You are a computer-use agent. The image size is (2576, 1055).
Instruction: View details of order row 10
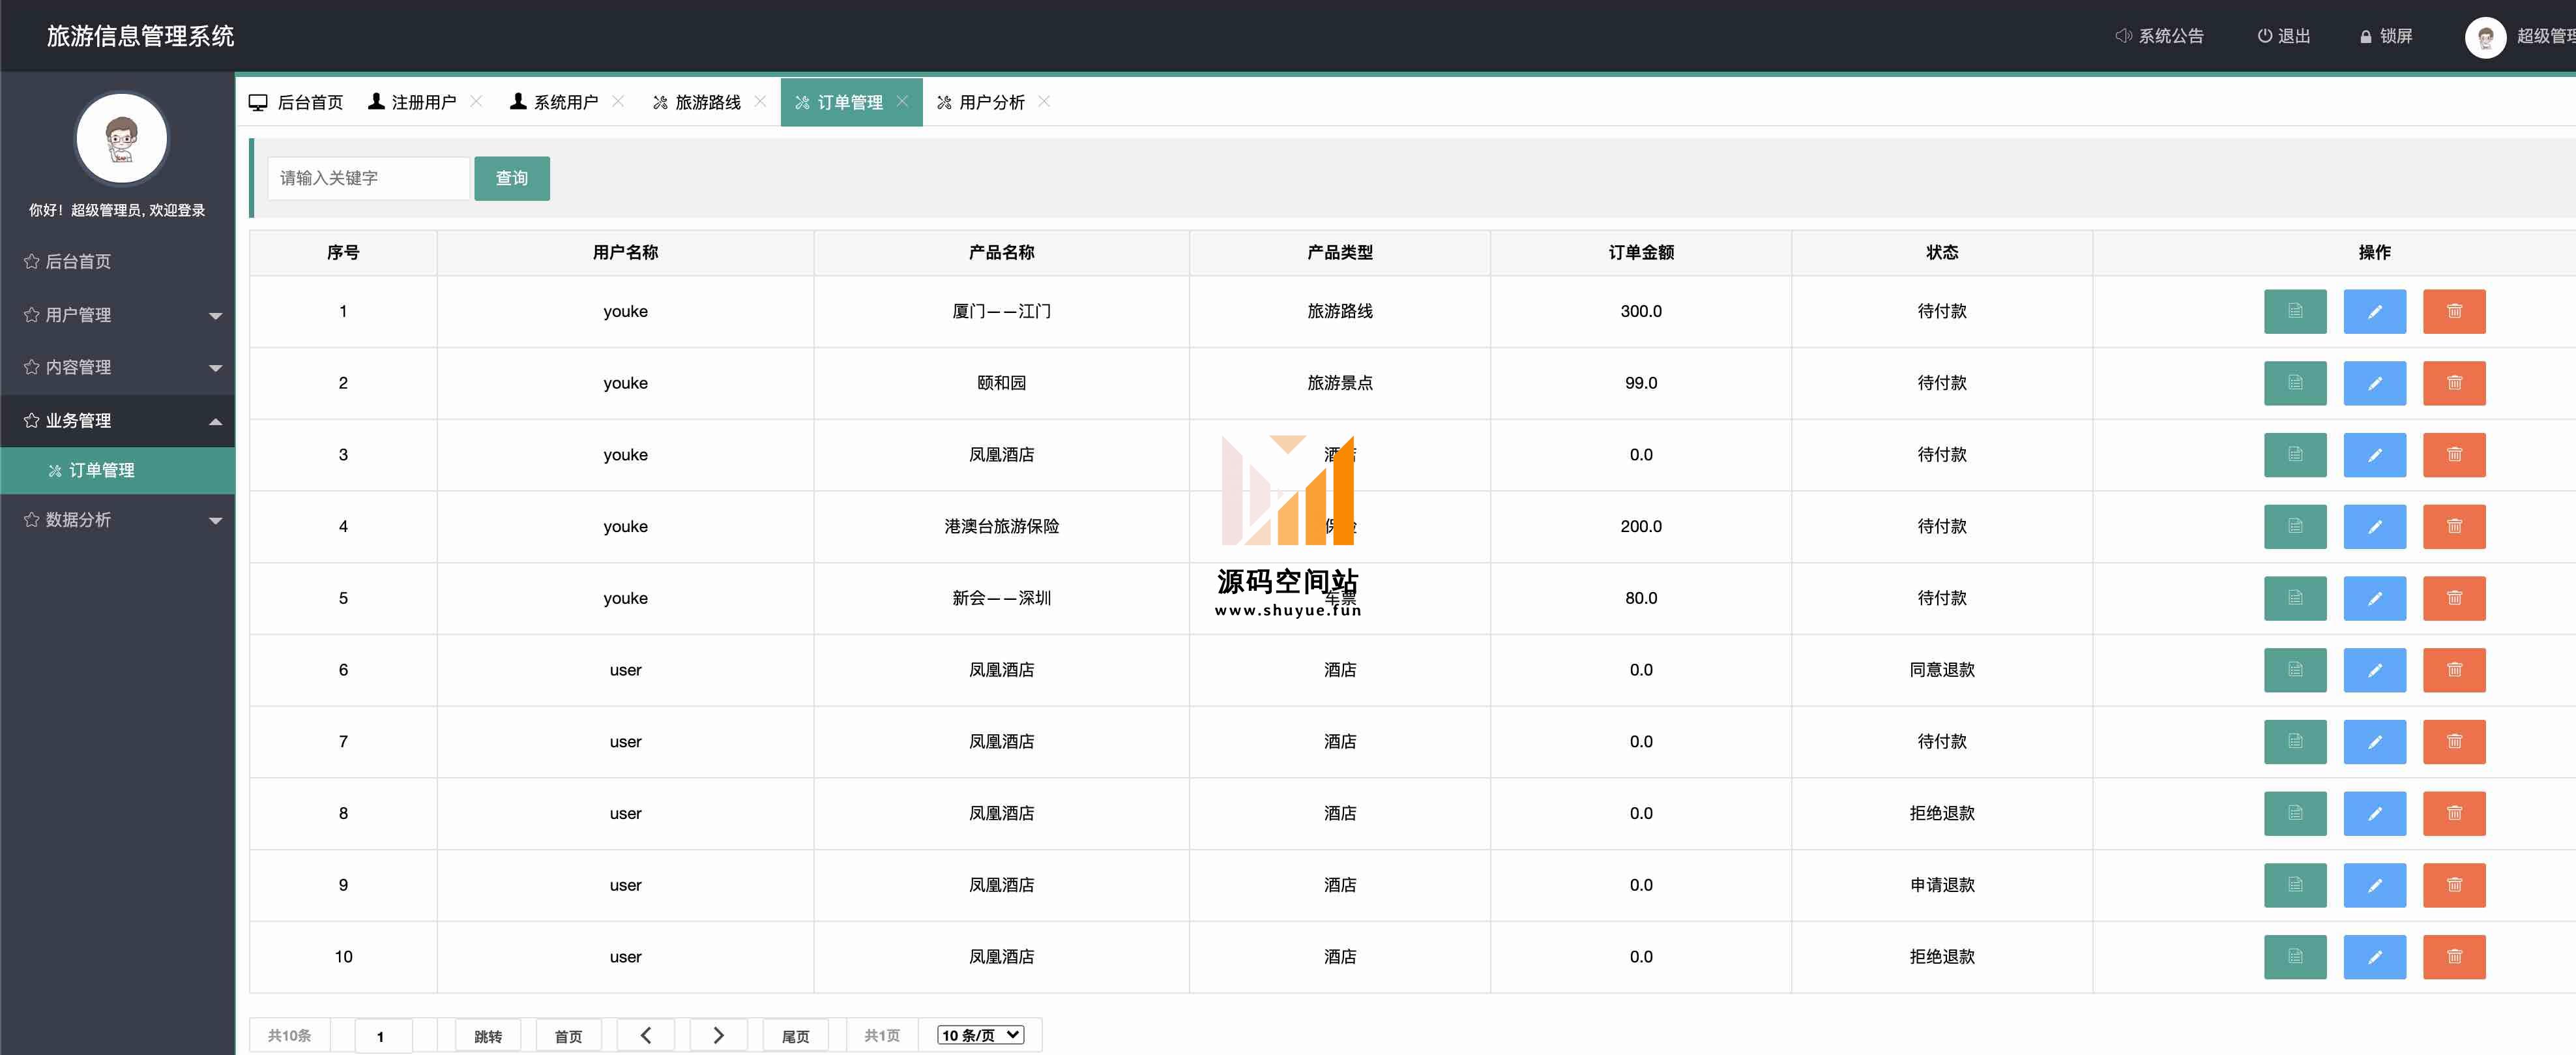(x=2294, y=957)
